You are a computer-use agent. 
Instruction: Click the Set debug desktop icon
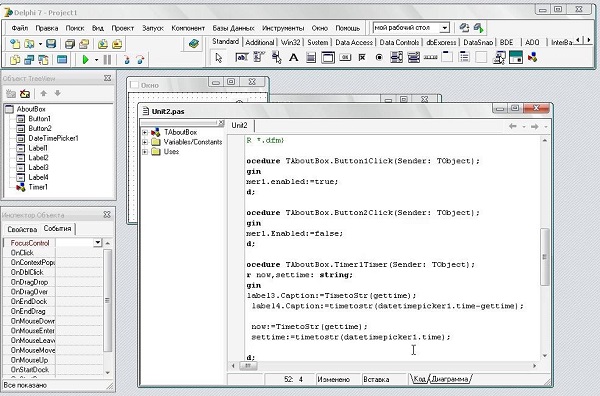[479, 28]
